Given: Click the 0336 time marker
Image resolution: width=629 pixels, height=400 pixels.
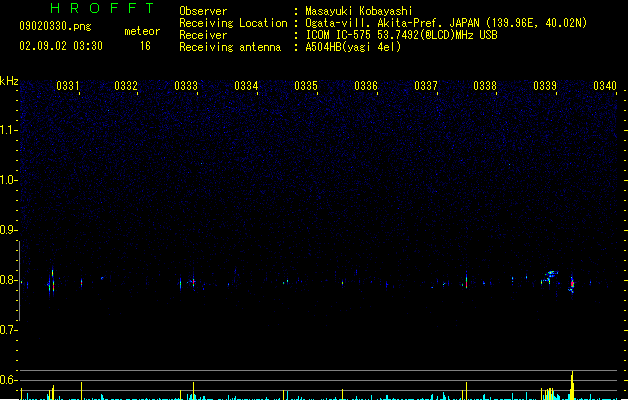Looking at the screenshot, I should 366,86.
